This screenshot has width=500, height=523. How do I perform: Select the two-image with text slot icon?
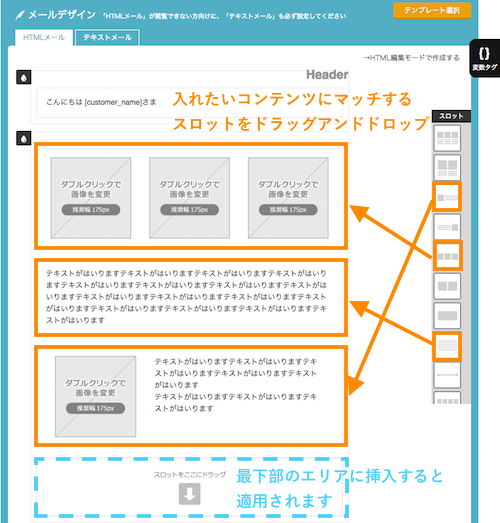point(447,167)
